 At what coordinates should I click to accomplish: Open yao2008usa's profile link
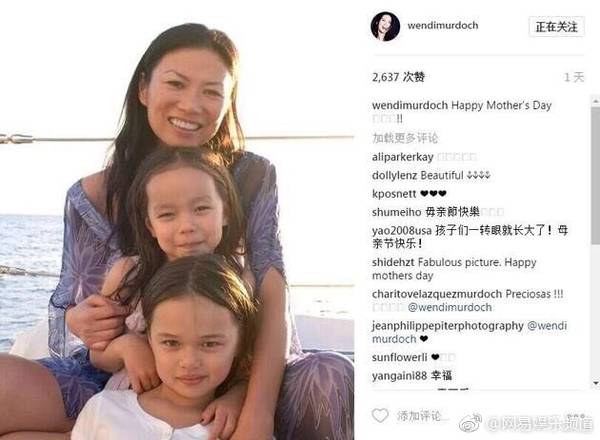point(402,231)
